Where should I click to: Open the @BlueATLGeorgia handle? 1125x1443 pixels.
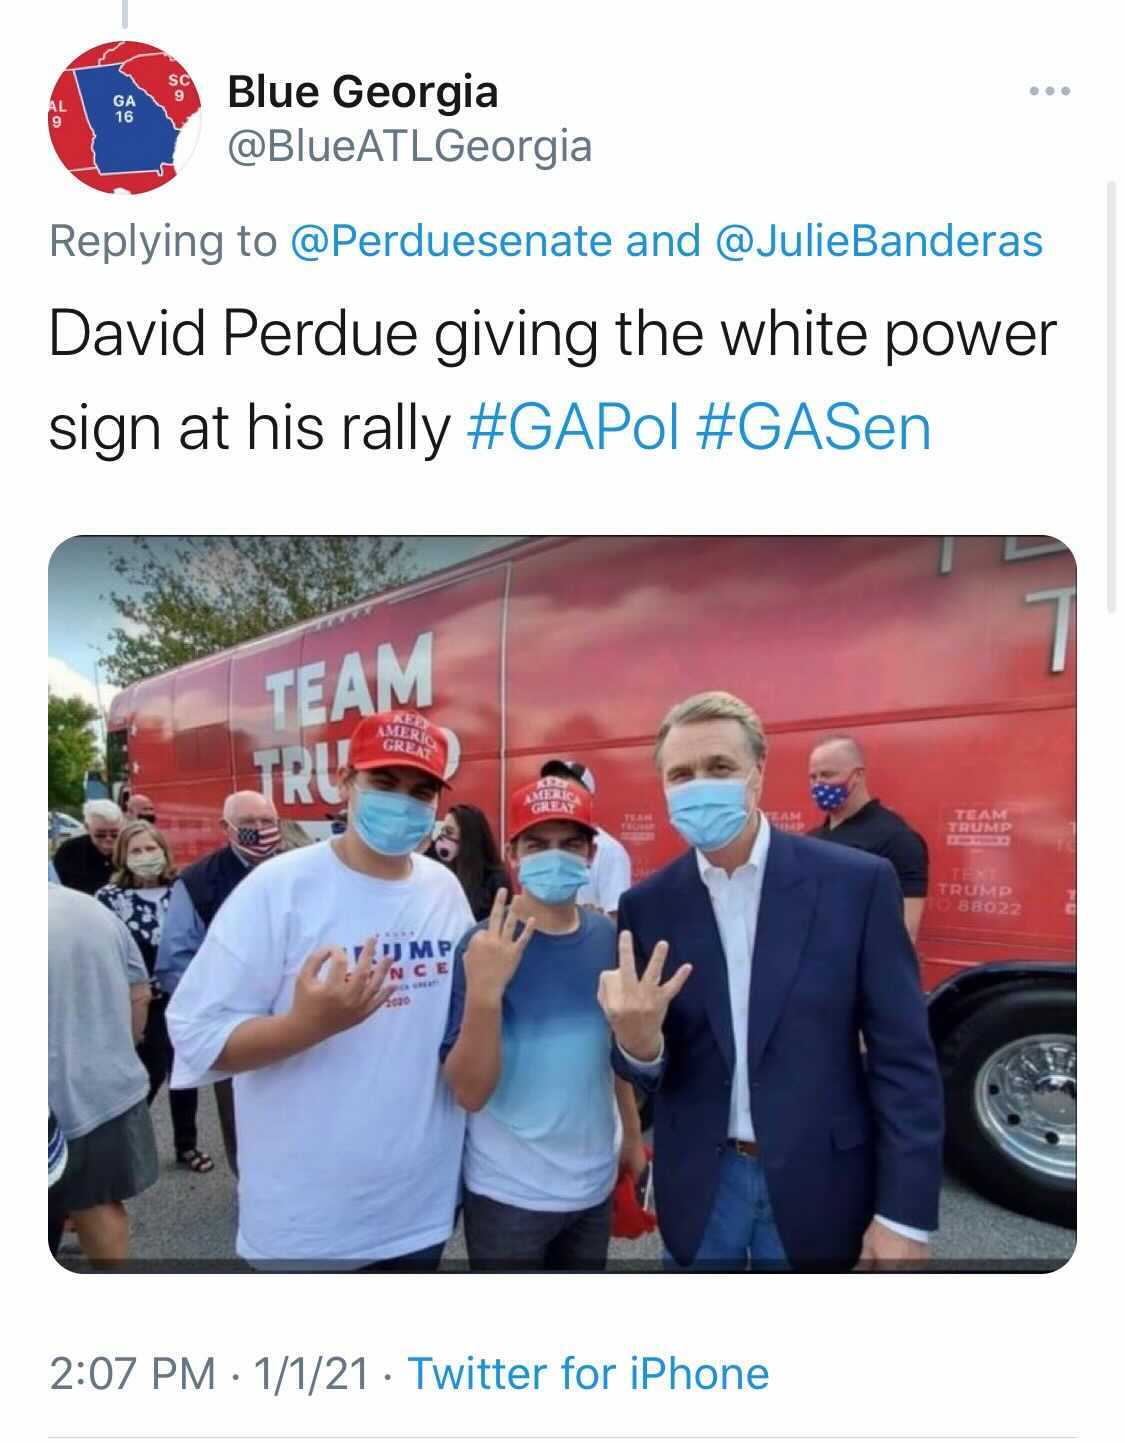[x=410, y=147]
